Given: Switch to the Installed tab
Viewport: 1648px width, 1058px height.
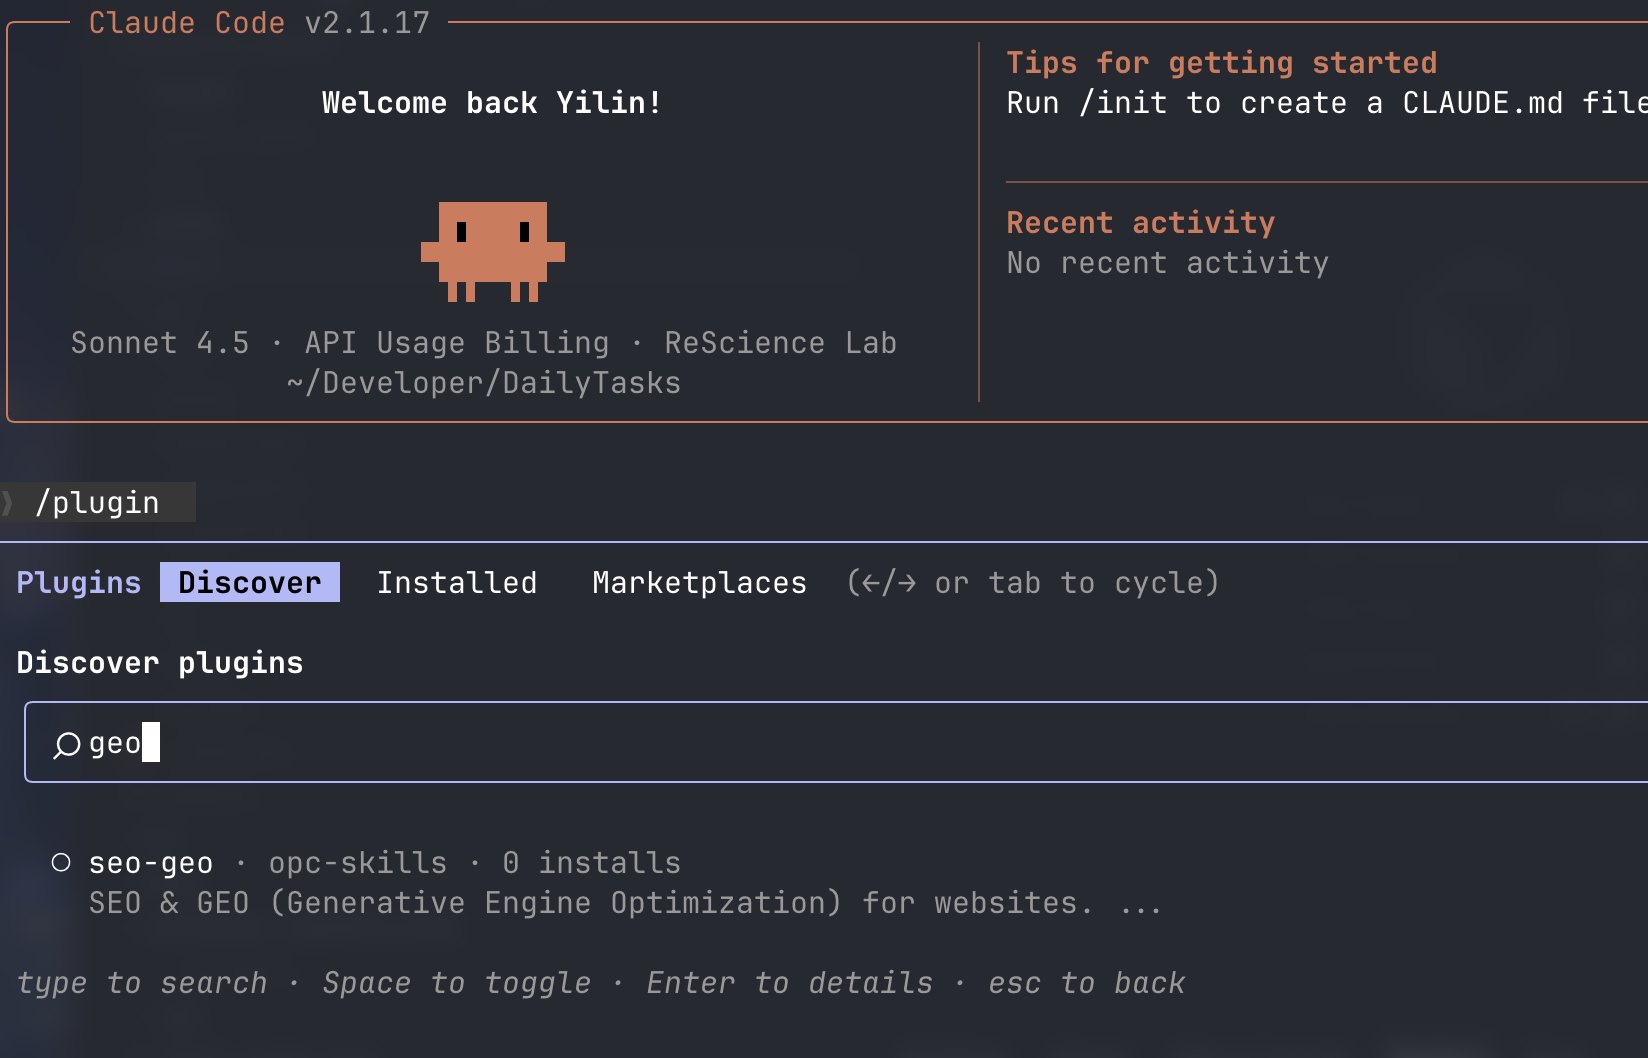Looking at the screenshot, I should pos(457,582).
